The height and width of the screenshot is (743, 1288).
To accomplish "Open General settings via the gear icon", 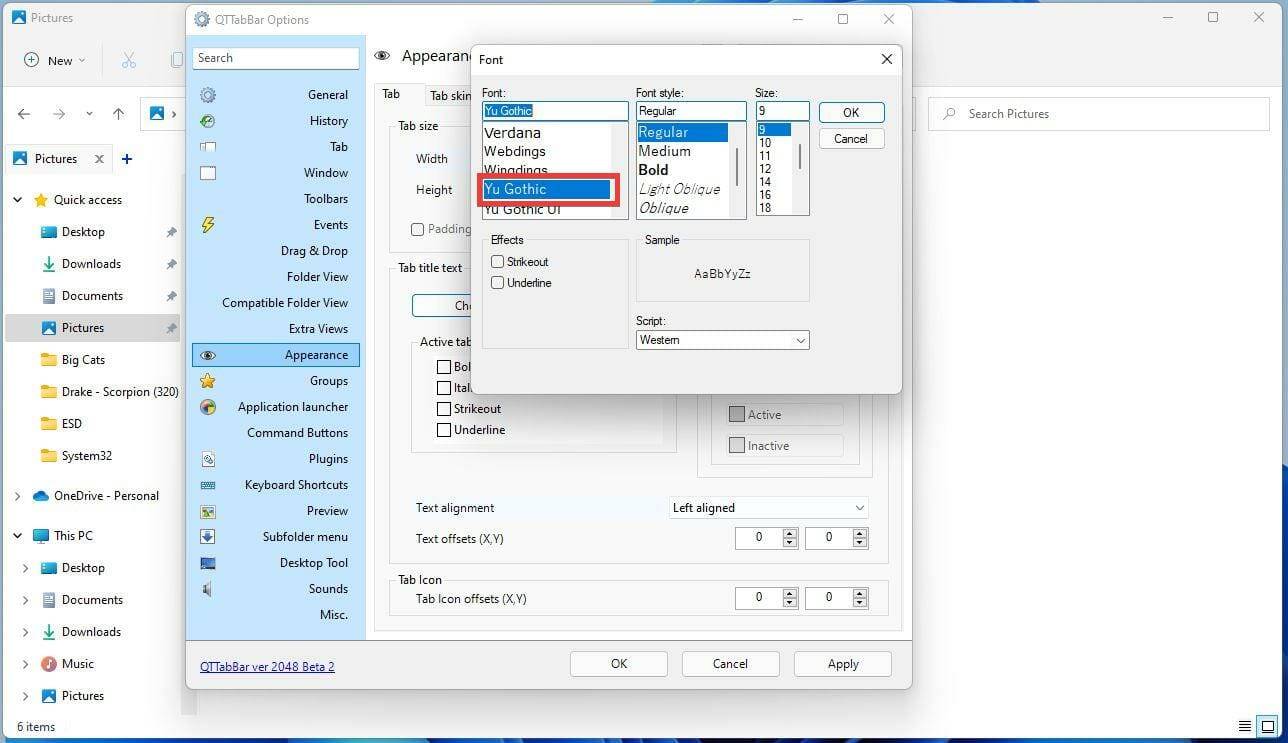I will tap(208, 94).
